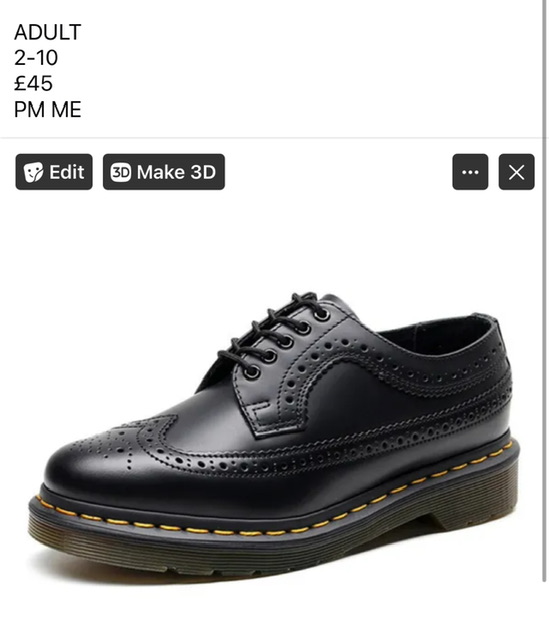Screen dimensions: 549x640
Task: Click the 3D badge icon
Action: click(121, 172)
